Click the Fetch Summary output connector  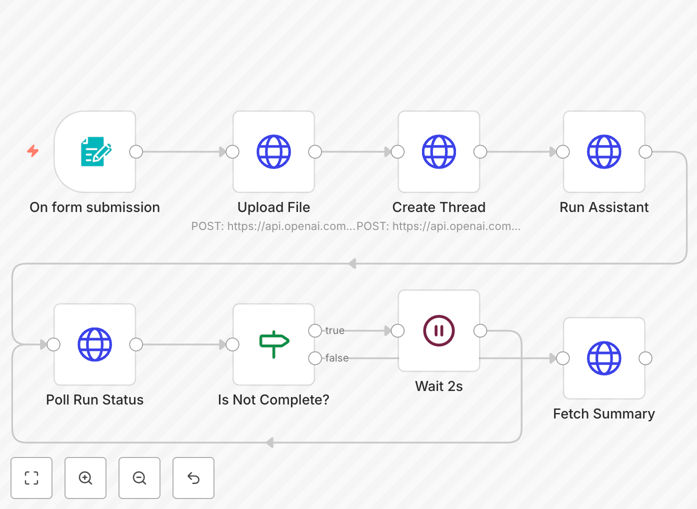tap(645, 358)
